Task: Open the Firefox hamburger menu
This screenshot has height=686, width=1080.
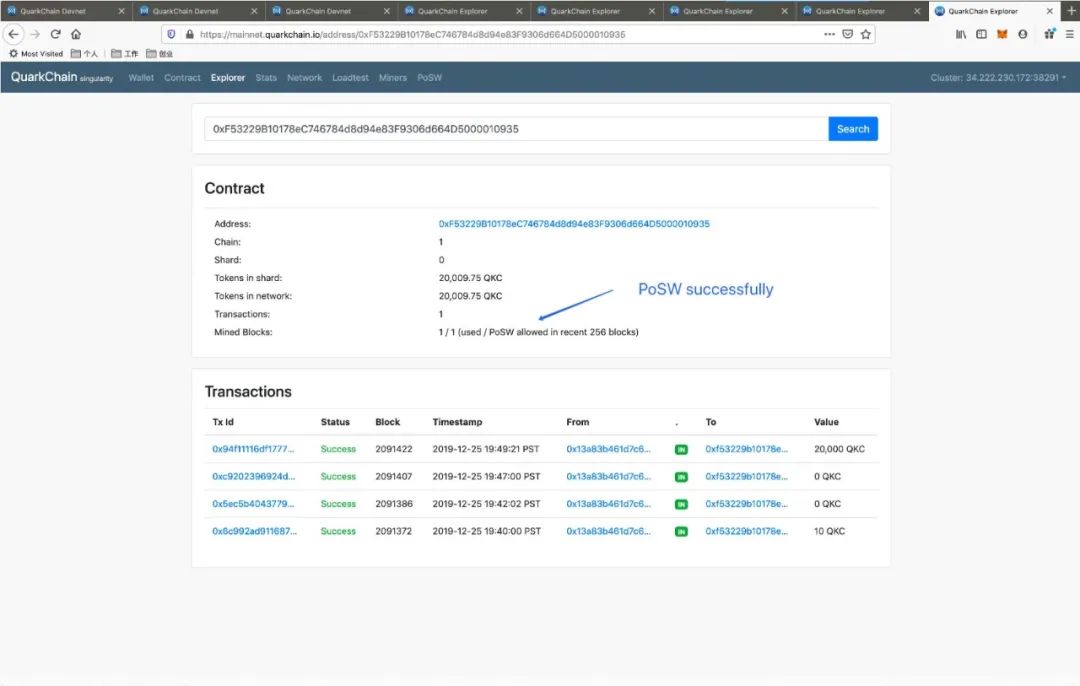Action: (x=1070, y=34)
